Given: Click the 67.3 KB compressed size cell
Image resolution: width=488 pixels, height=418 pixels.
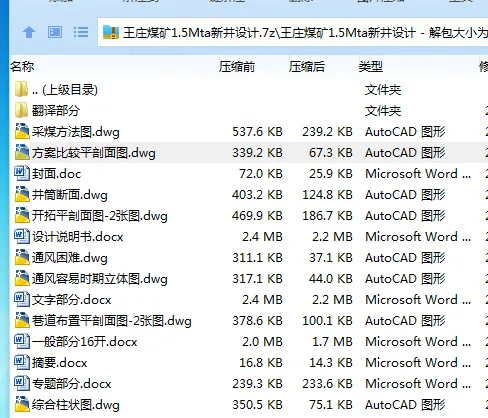Looking at the screenshot, I should point(331,153).
